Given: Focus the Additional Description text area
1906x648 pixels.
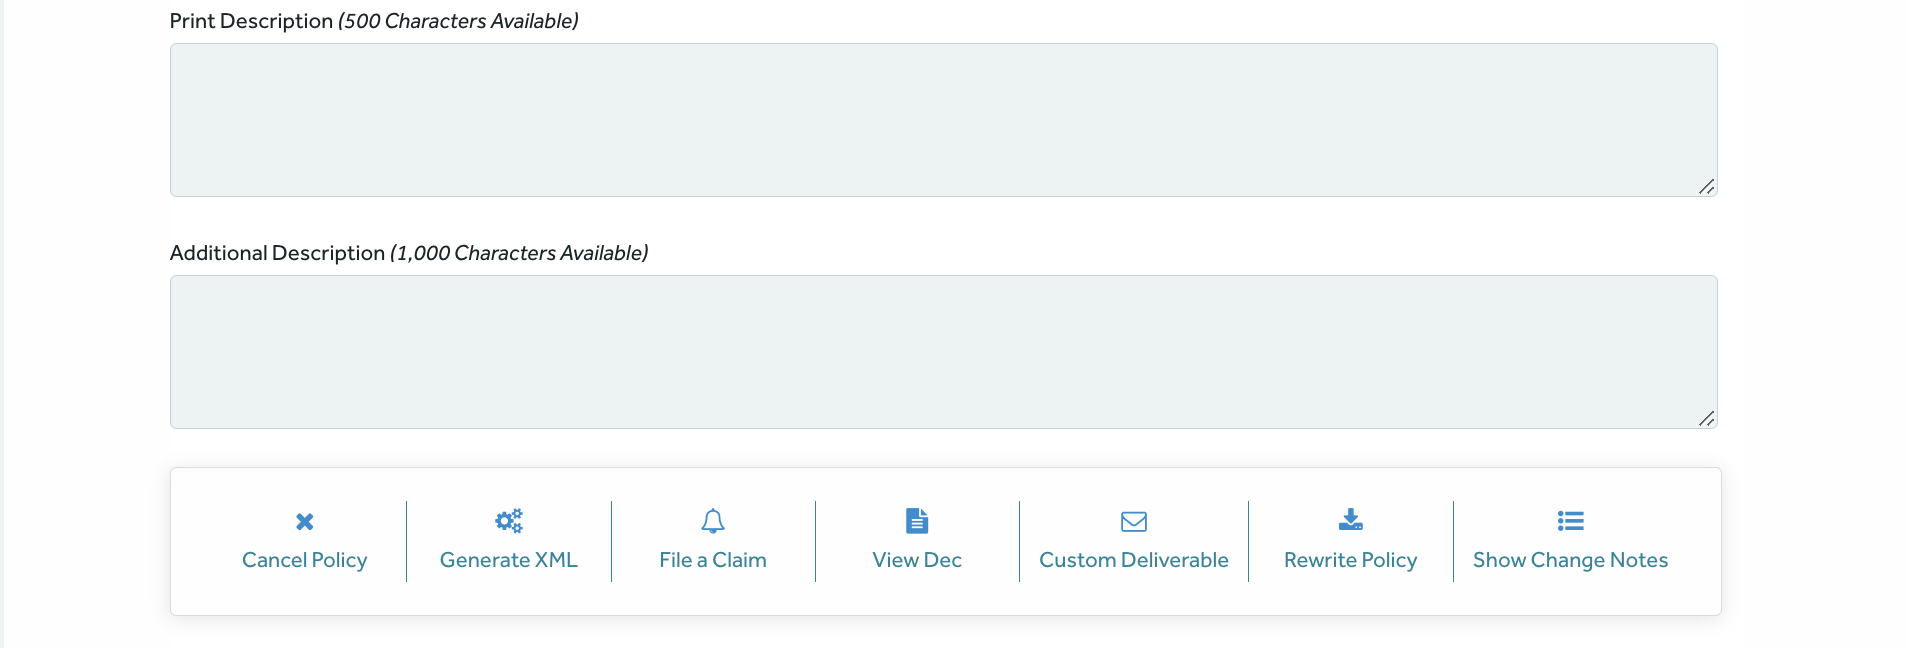Looking at the screenshot, I should (944, 352).
